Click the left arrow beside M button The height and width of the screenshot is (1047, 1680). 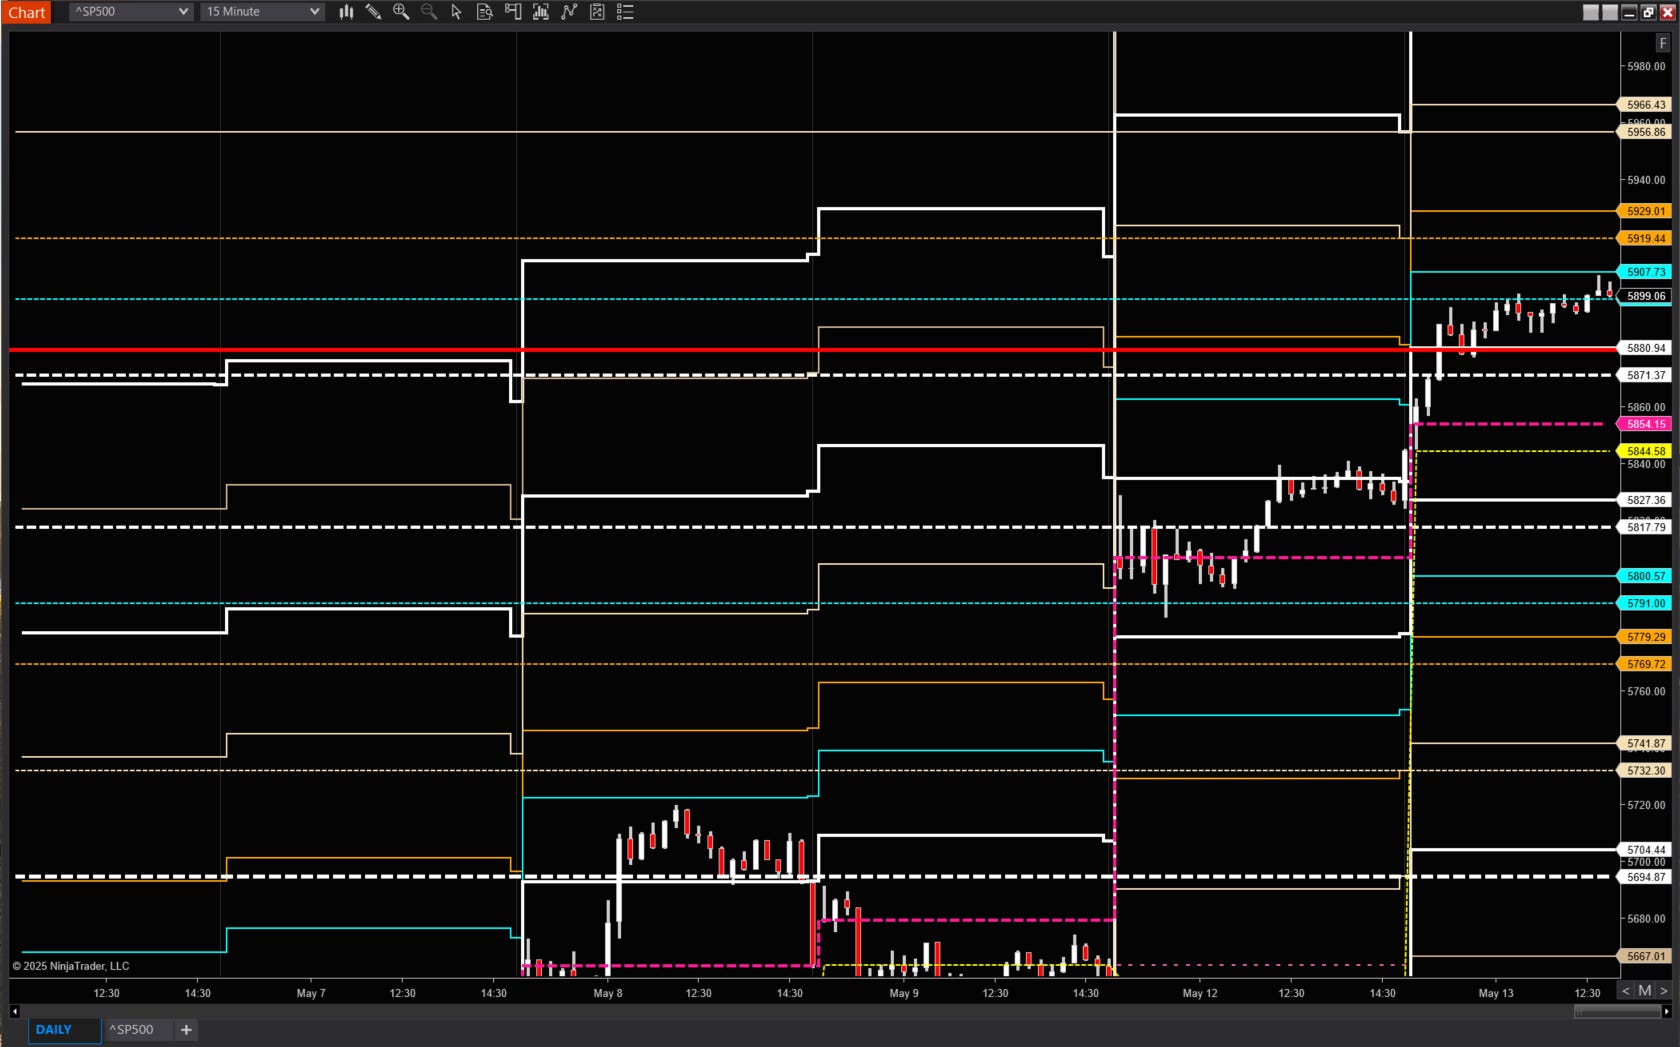coord(1626,990)
